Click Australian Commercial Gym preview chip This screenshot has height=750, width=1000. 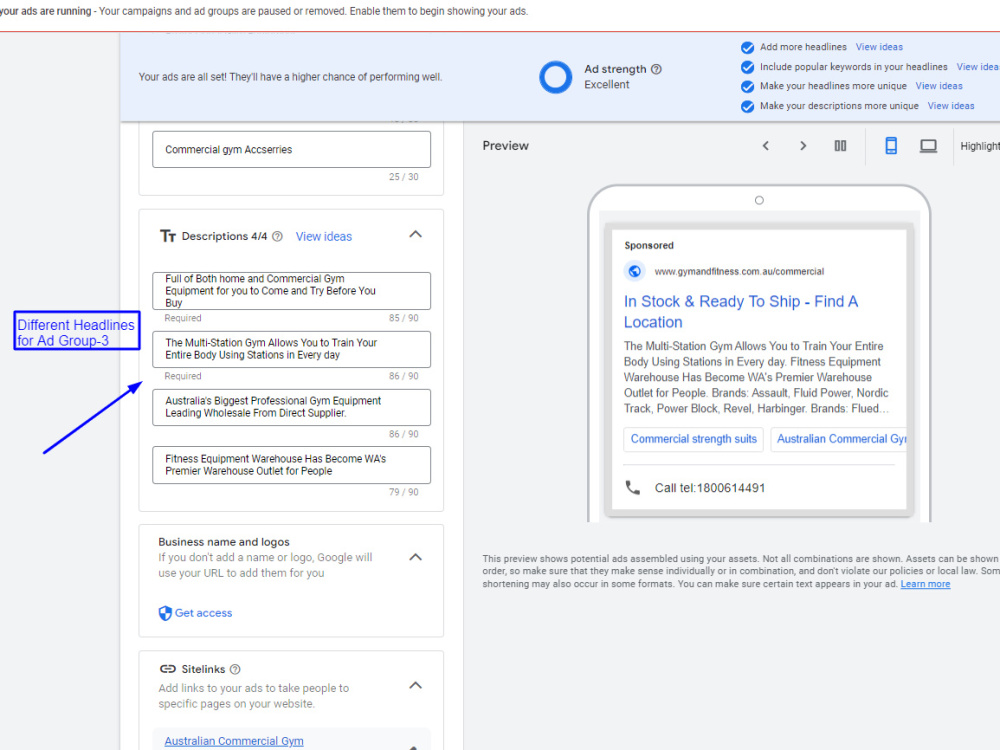pyautogui.click(x=839, y=439)
